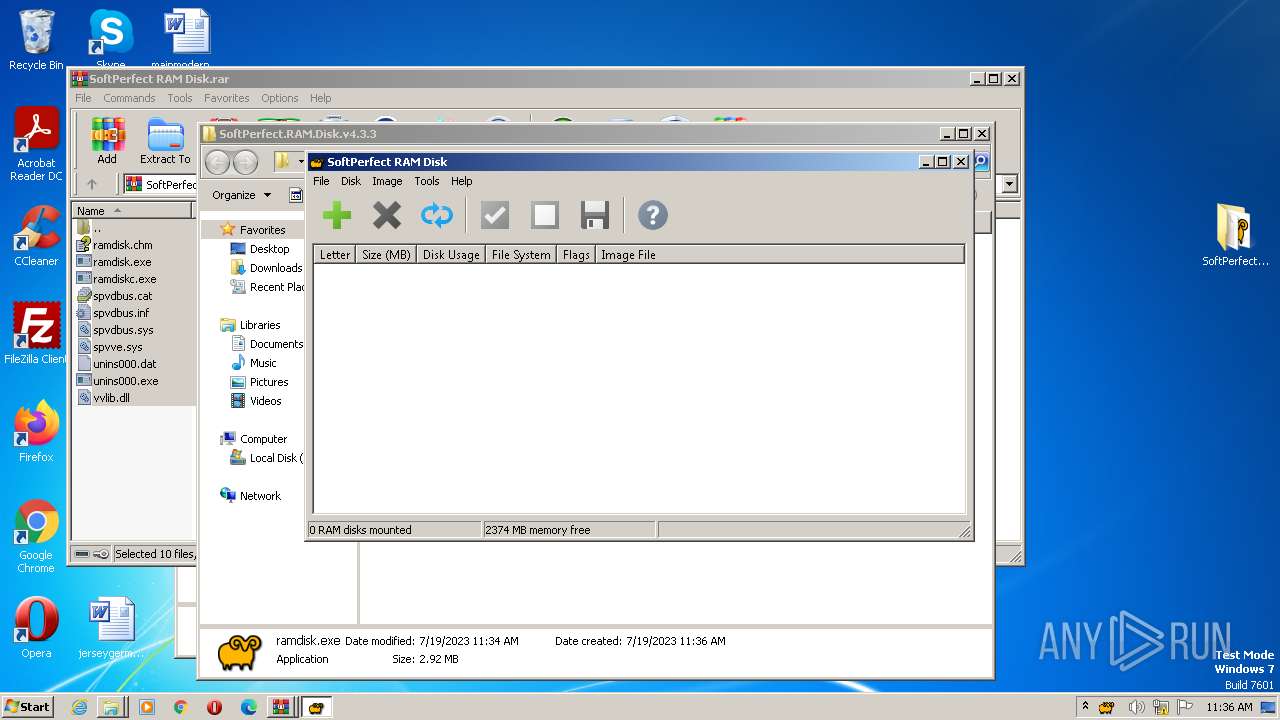Select Google Chrome desktop icon
The height and width of the screenshot is (720, 1280).
[x=36, y=537]
